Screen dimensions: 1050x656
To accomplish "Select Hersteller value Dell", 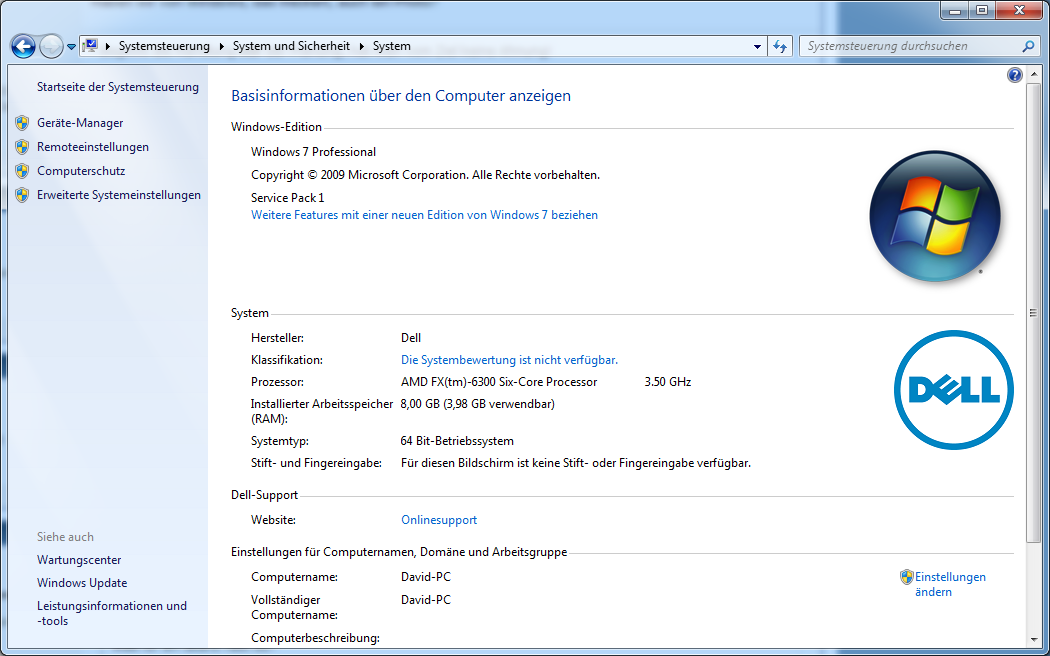I will tap(411, 338).
